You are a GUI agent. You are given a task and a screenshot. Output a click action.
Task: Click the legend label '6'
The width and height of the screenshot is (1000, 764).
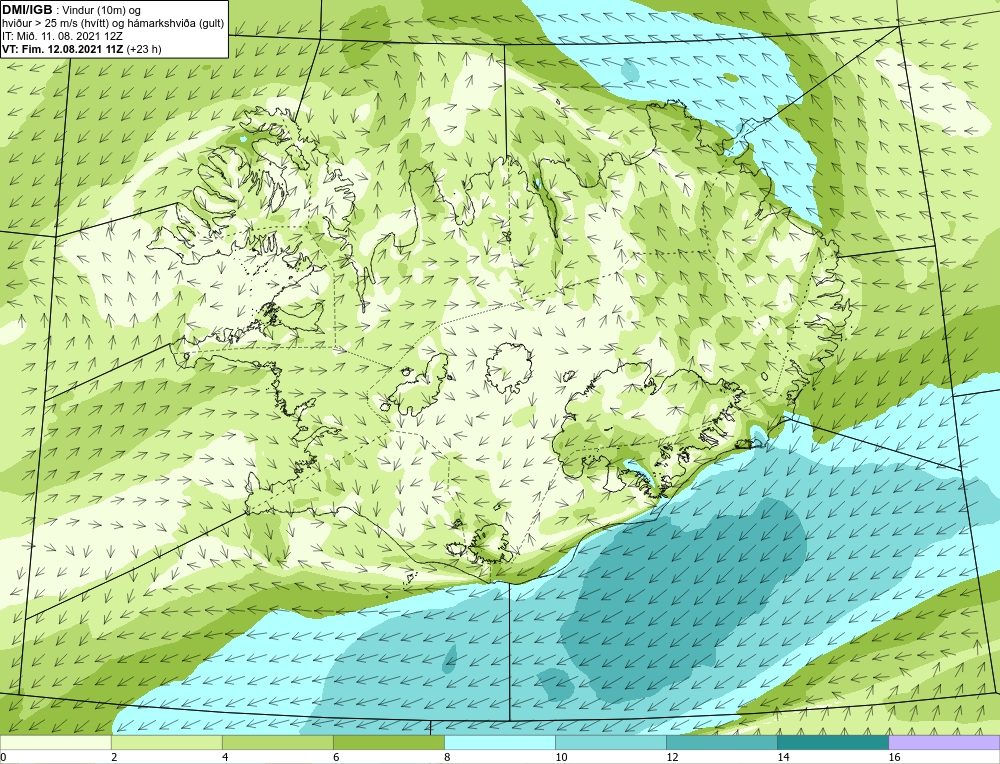tap(336, 757)
